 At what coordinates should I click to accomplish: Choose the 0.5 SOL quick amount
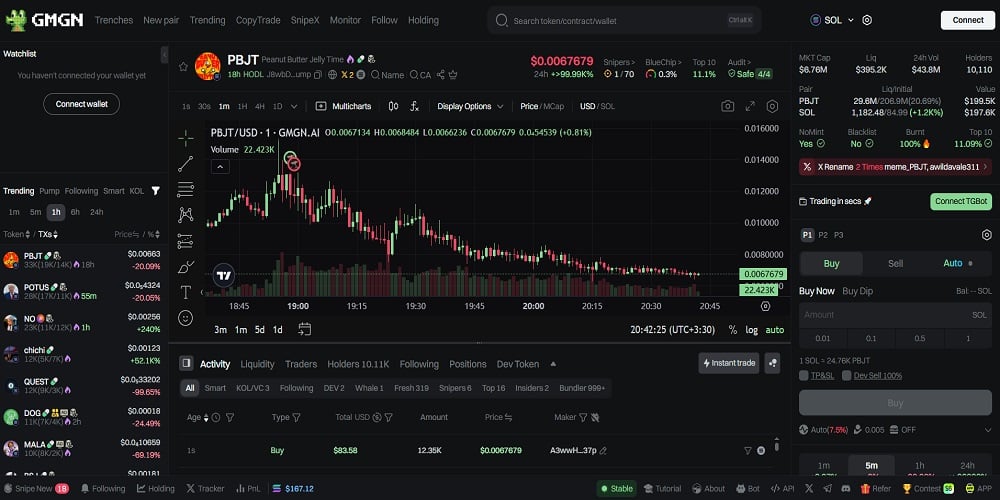(x=919, y=338)
